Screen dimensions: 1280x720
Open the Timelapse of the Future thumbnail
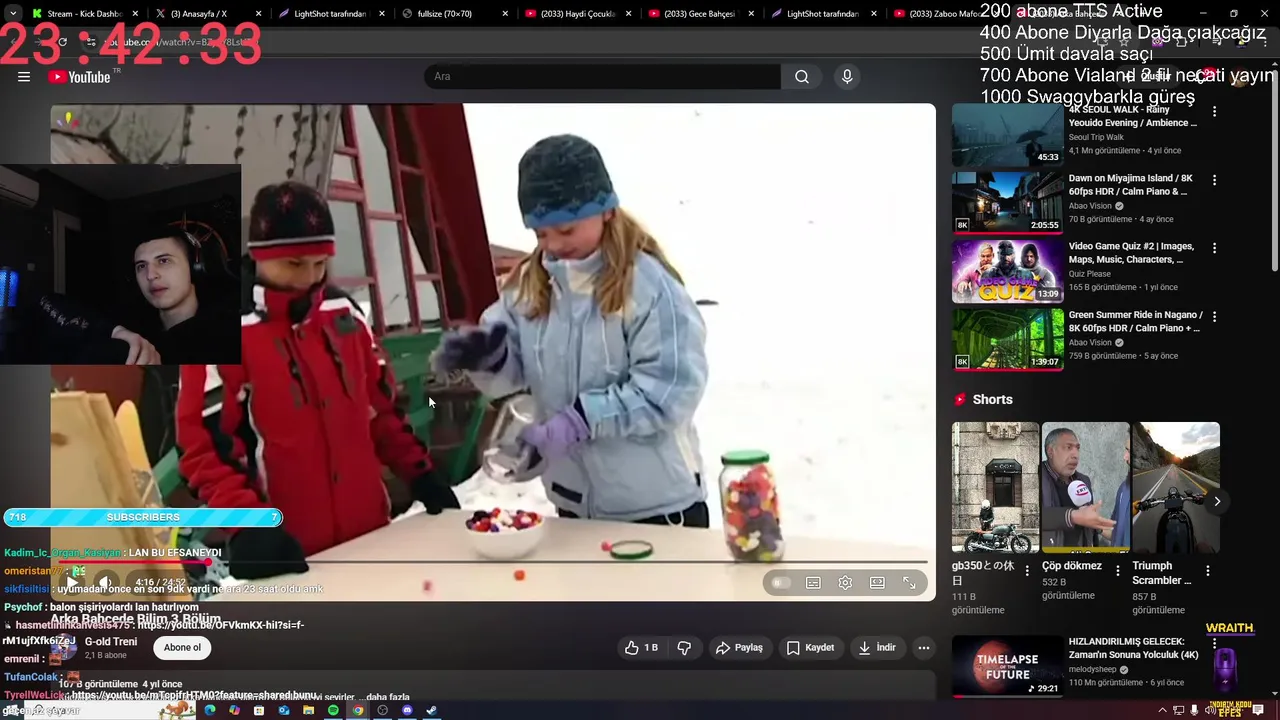pyautogui.click(x=1007, y=666)
